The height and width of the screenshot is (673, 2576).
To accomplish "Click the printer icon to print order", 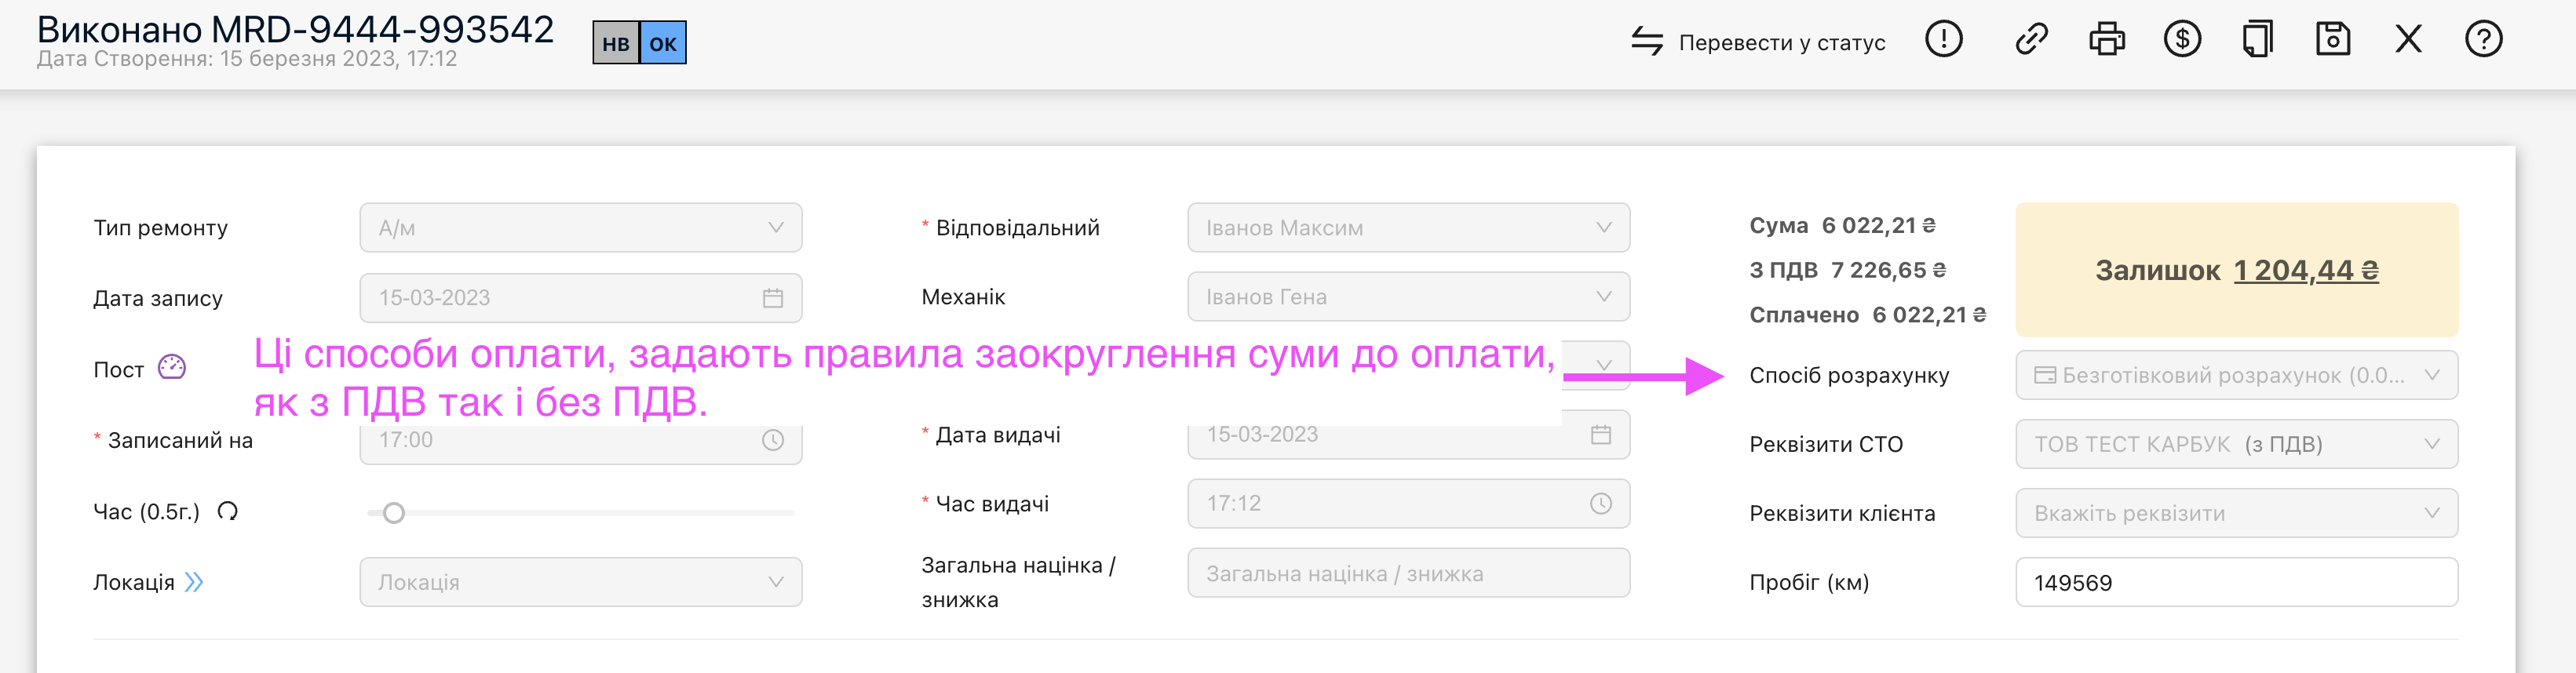I will 2107,40.
